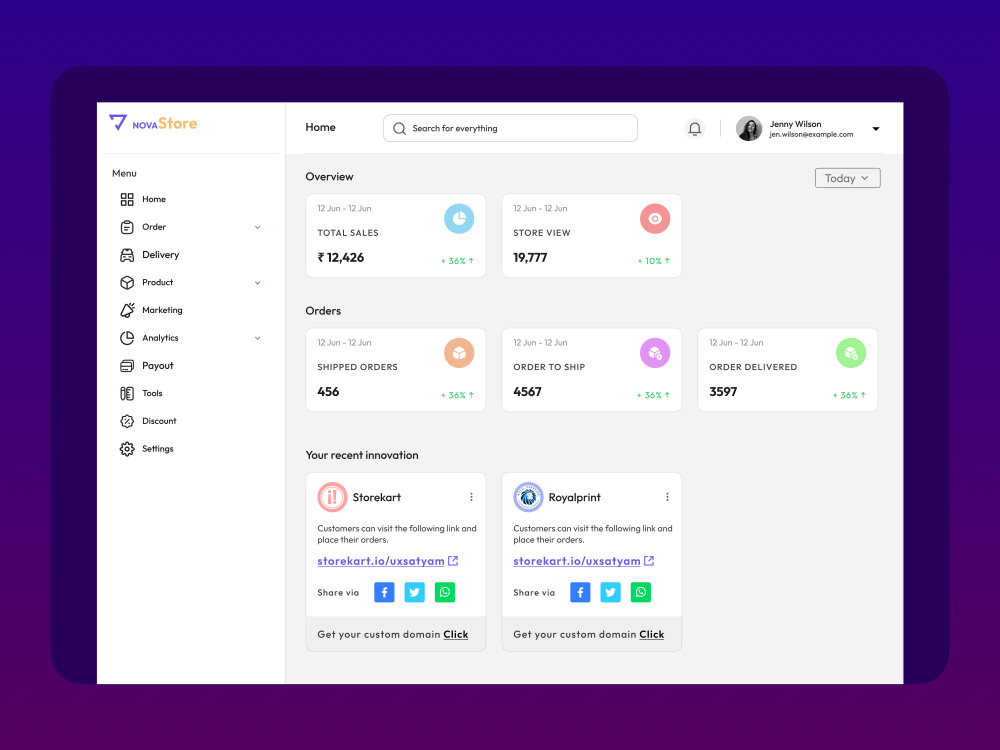Open Royalprint card options menu

click(667, 497)
